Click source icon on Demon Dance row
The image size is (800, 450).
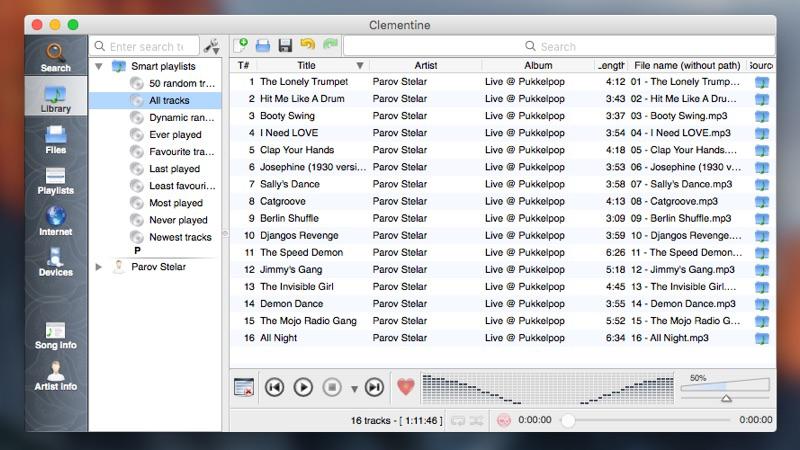tap(762, 304)
